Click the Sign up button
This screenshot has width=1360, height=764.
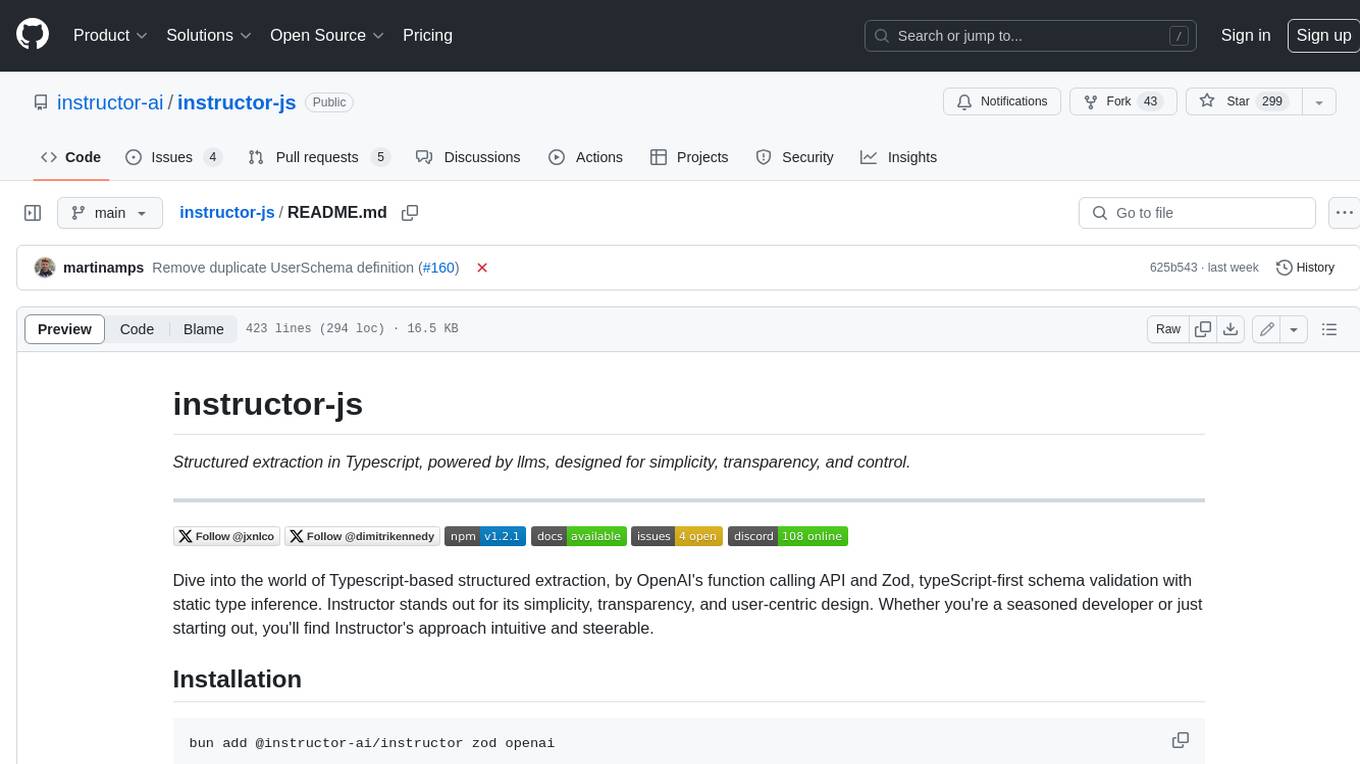[x=1323, y=35]
